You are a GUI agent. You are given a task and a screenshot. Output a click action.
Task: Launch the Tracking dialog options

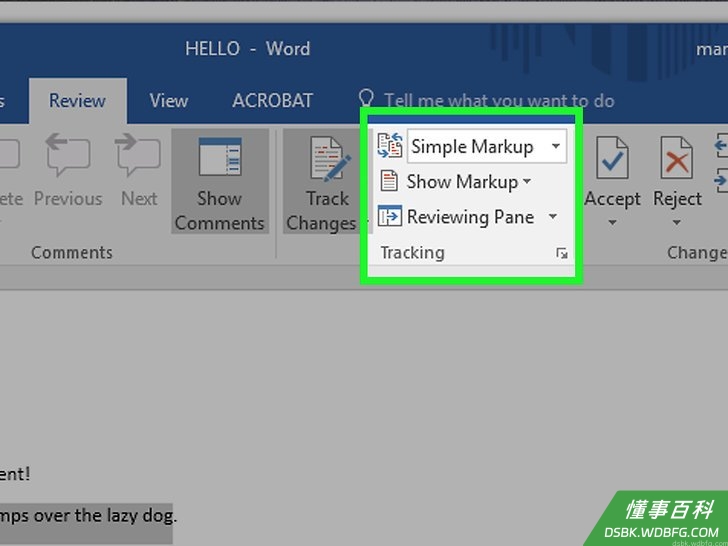click(x=562, y=254)
